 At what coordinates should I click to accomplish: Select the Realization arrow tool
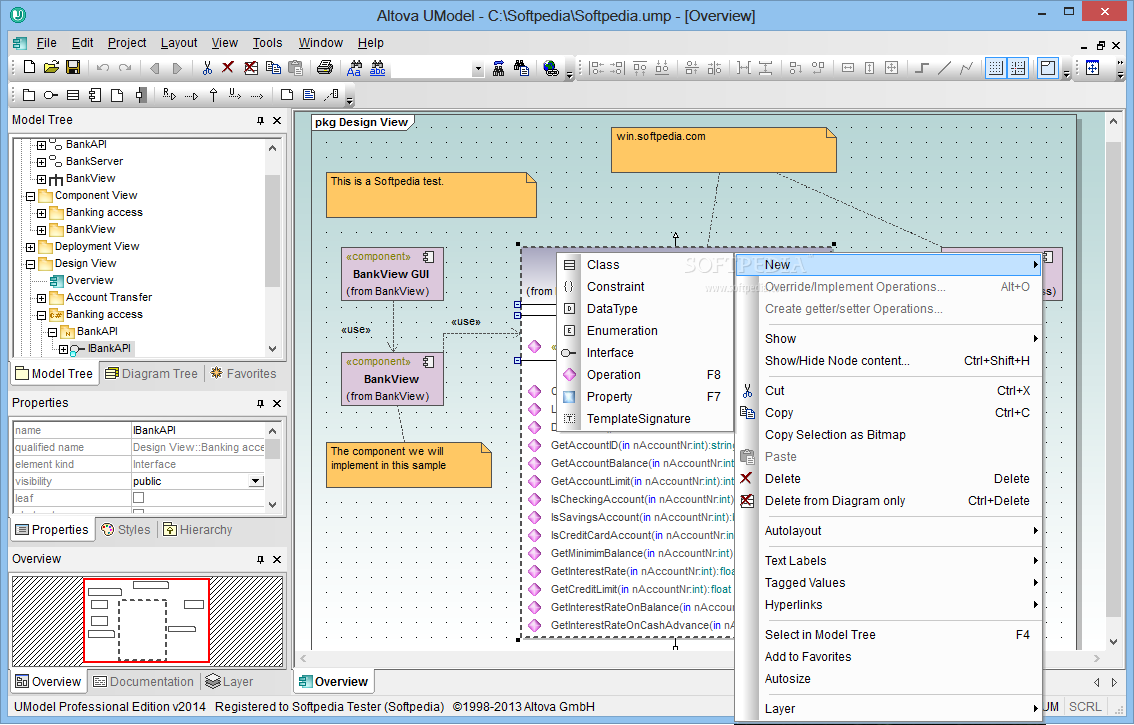point(169,95)
